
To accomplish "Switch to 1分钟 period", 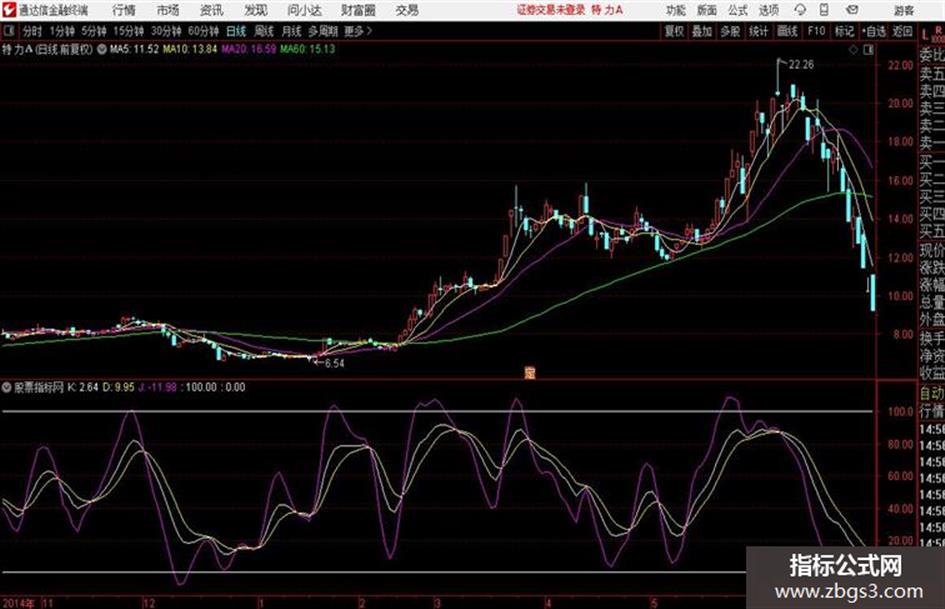I will (x=61, y=31).
